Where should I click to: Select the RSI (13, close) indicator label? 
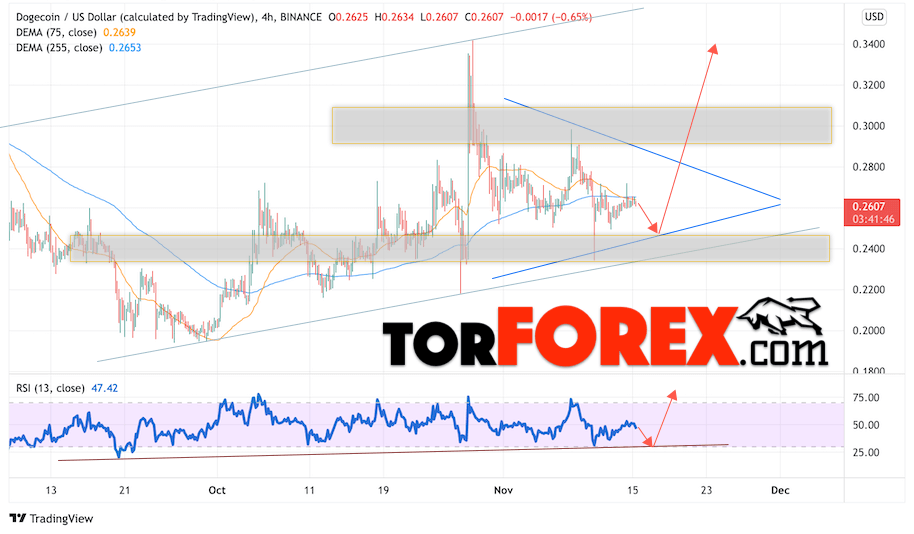pos(50,388)
